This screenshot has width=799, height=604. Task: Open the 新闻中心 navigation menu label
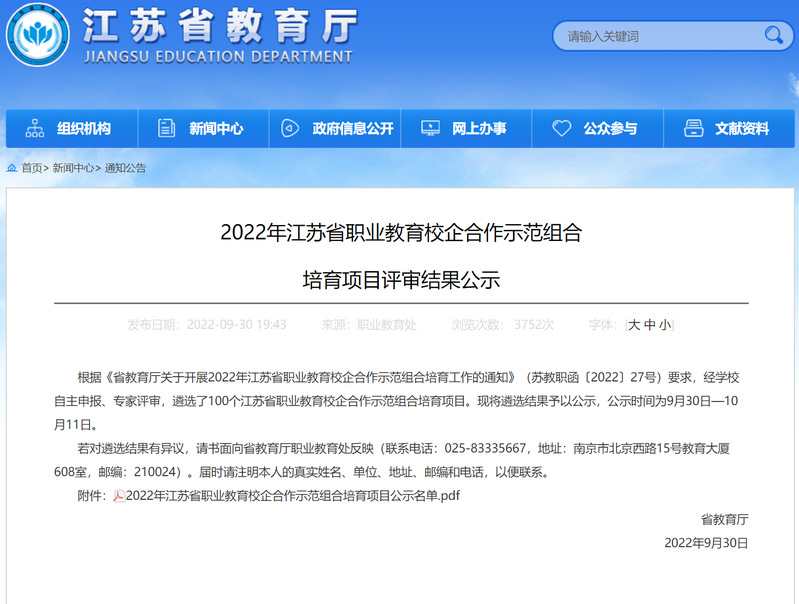[x=216, y=128]
